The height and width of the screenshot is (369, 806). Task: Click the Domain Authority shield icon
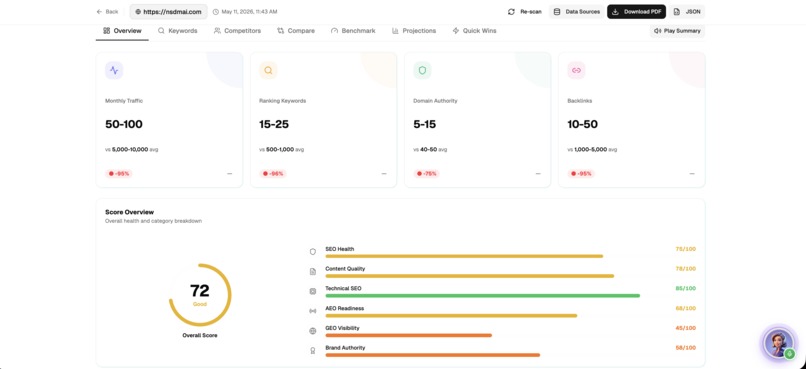[422, 70]
